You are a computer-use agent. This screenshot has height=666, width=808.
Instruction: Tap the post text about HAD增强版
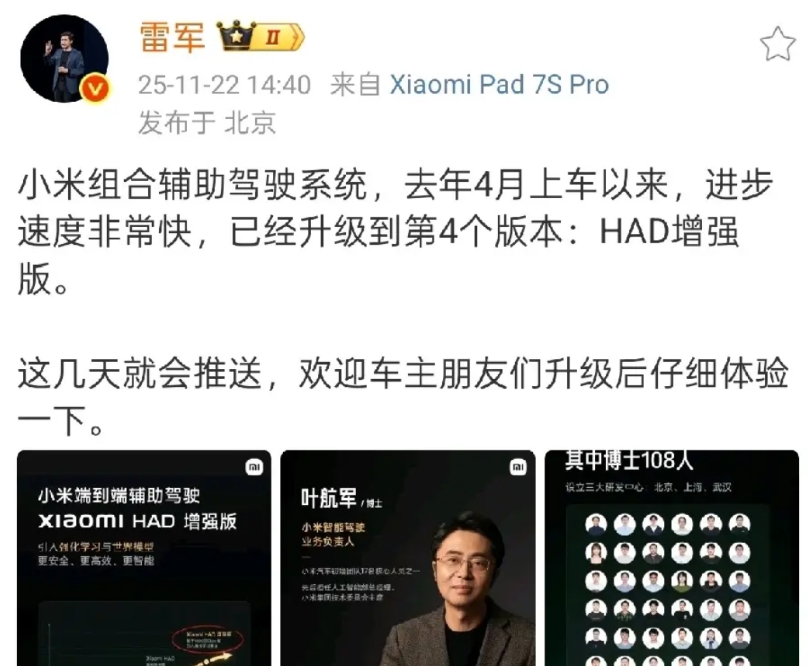[396, 231]
